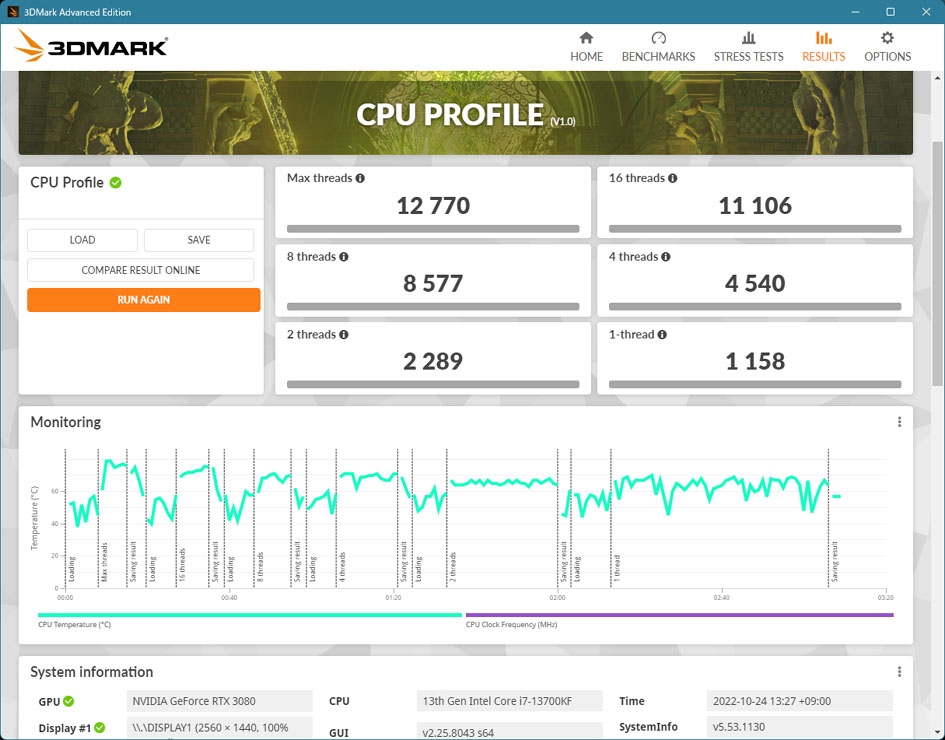Toggle CPU Clock Frequency legend series
This screenshot has height=740, width=945.
[x=679, y=619]
